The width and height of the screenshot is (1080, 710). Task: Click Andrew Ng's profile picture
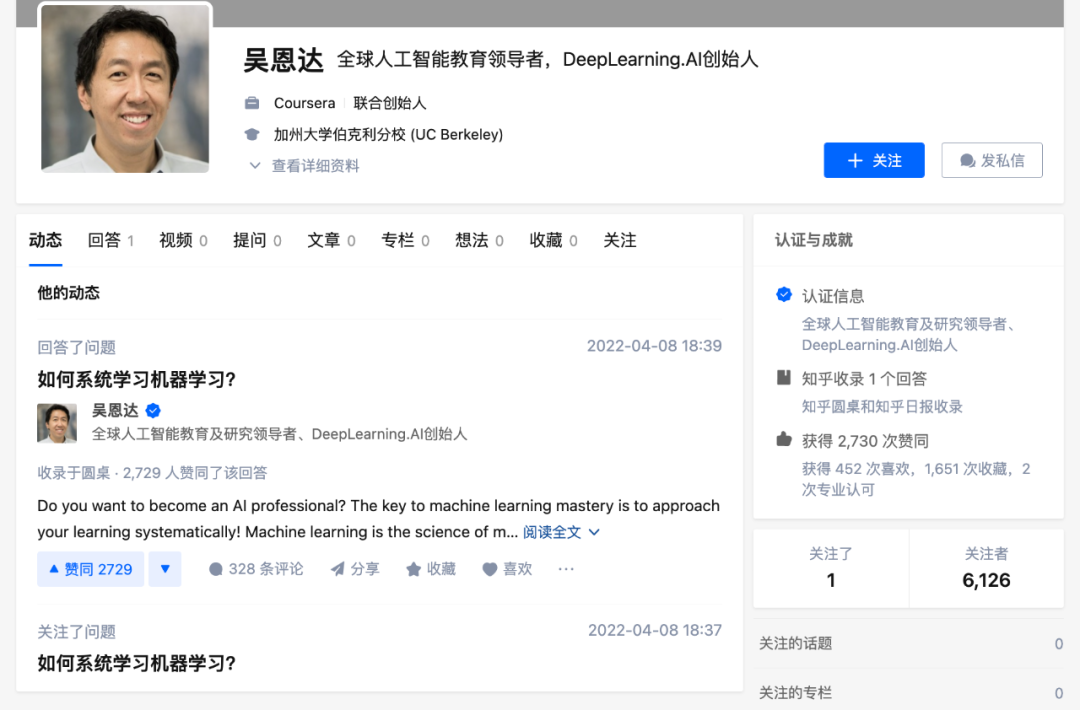(124, 88)
